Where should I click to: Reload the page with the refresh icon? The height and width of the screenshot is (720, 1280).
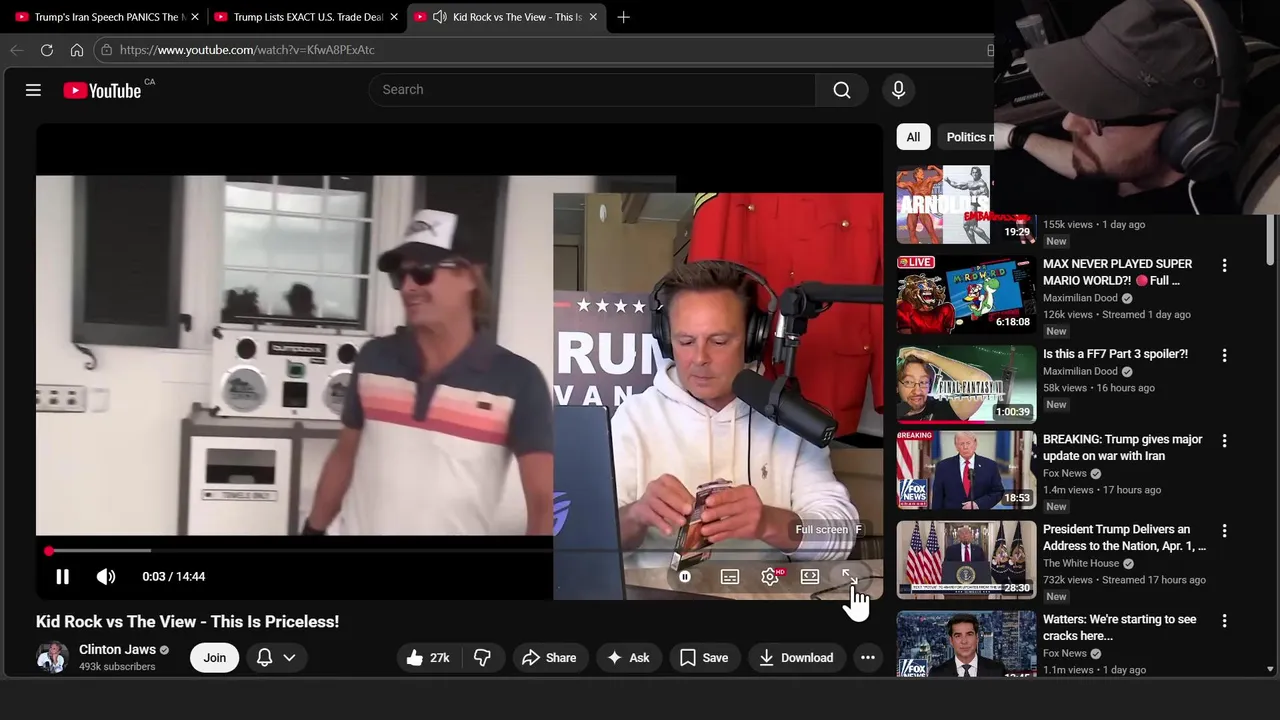(47, 50)
